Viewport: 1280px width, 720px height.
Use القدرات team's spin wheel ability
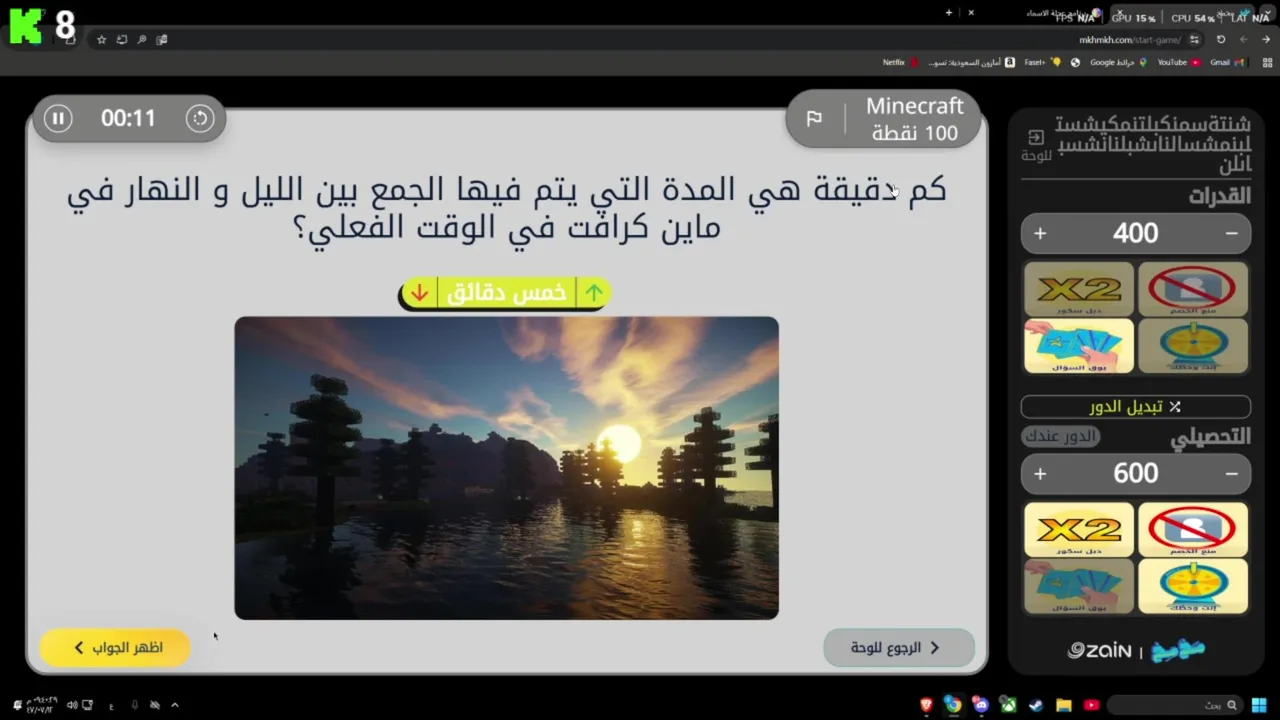tap(1192, 346)
